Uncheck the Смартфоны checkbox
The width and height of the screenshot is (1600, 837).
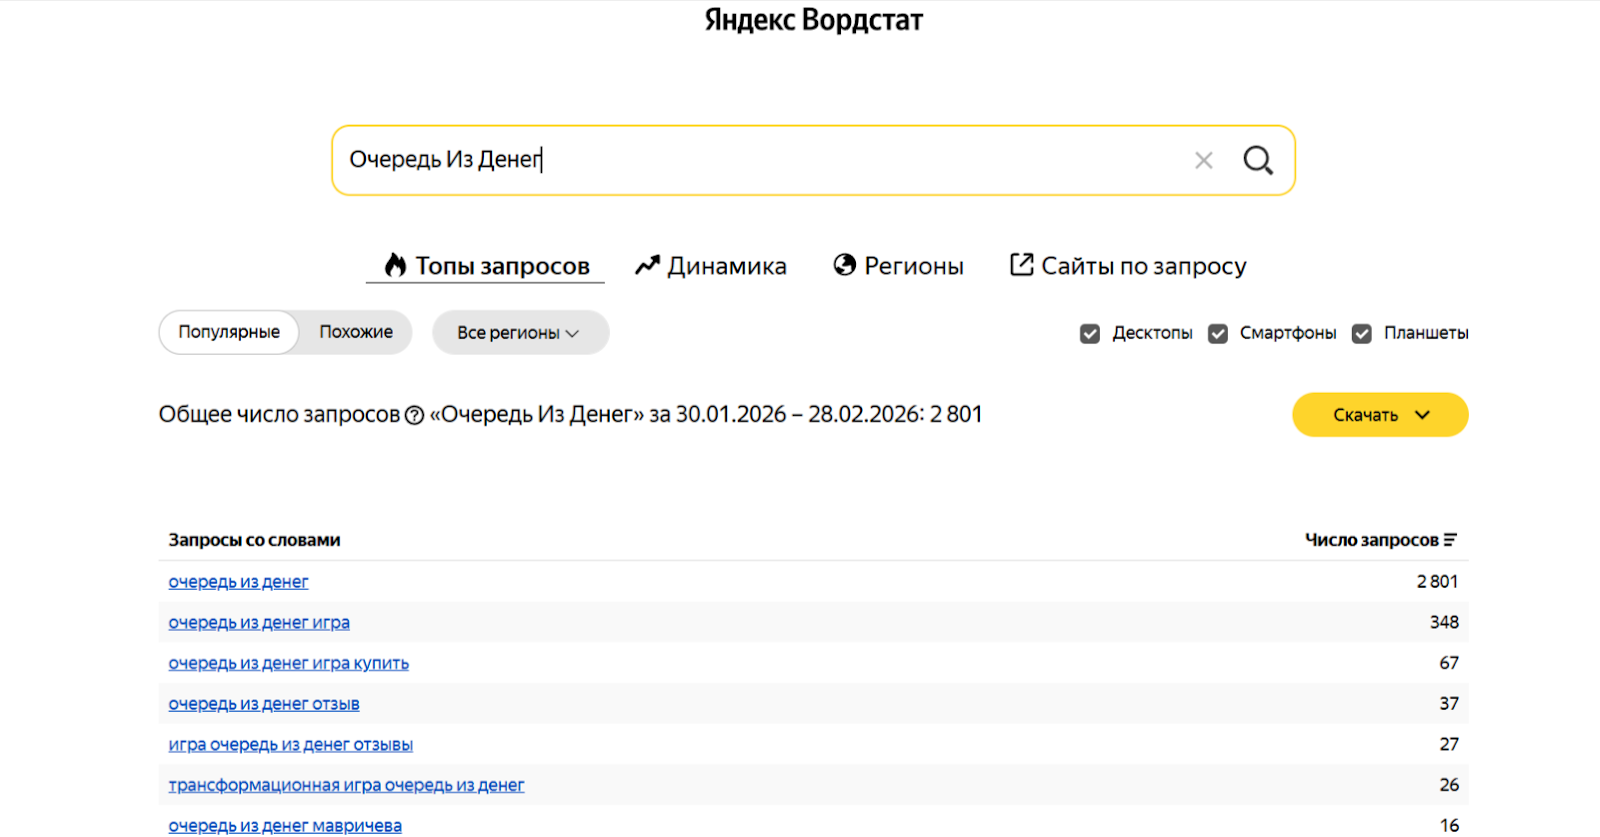click(x=1218, y=333)
